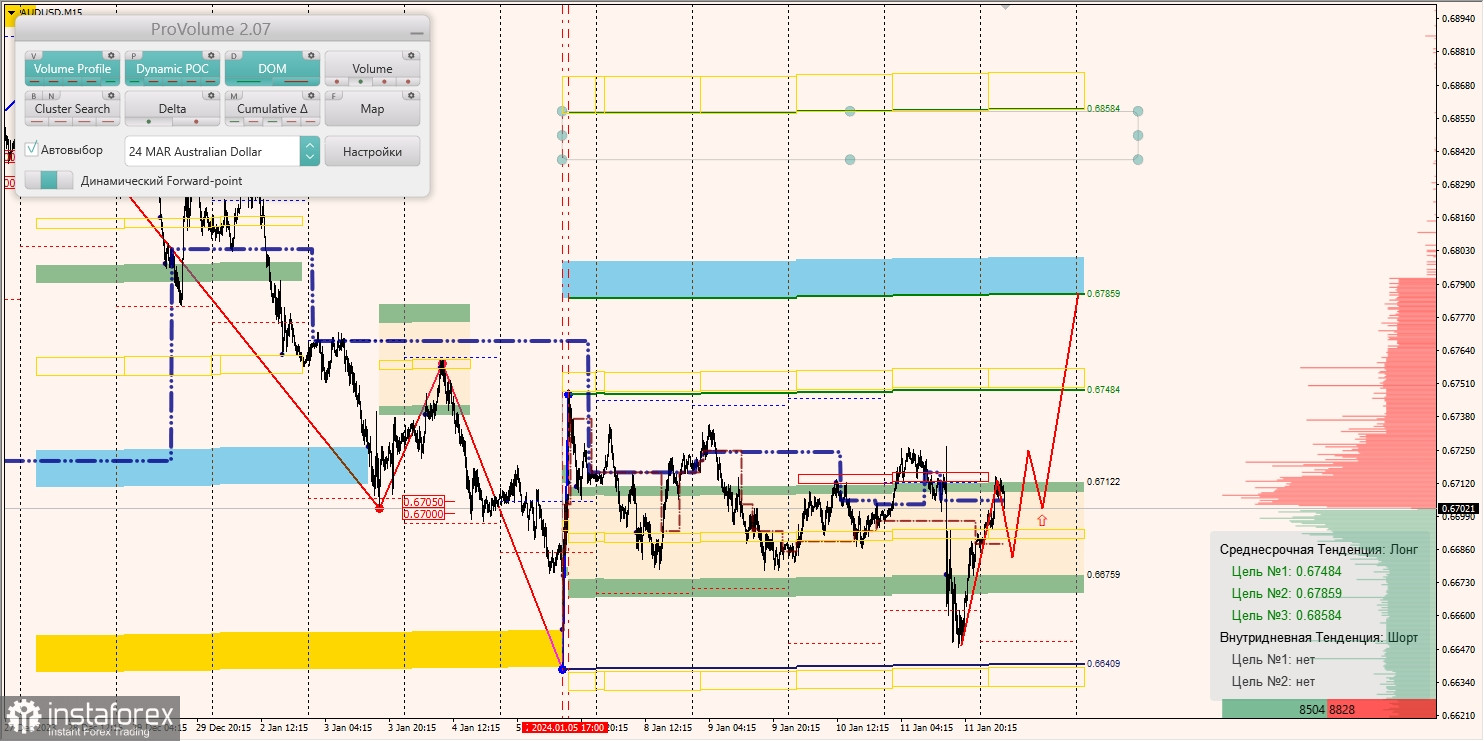Image resolution: width=1484 pixels, height=741 pixels.
Task: Click the 0.67859 level label
Action: pyautogui.click(x=1103, y=294)
